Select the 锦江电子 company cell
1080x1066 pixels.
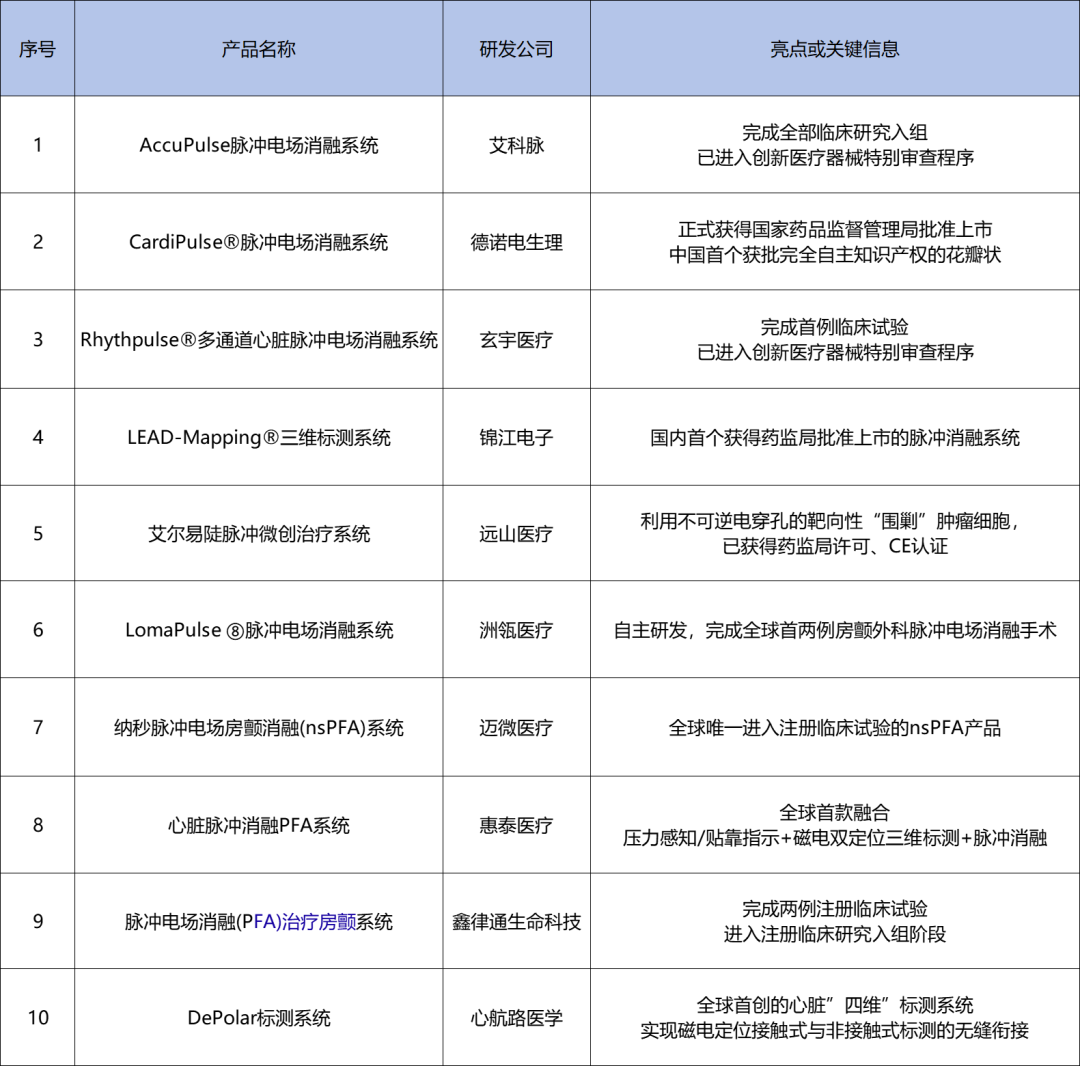[516, 437]
